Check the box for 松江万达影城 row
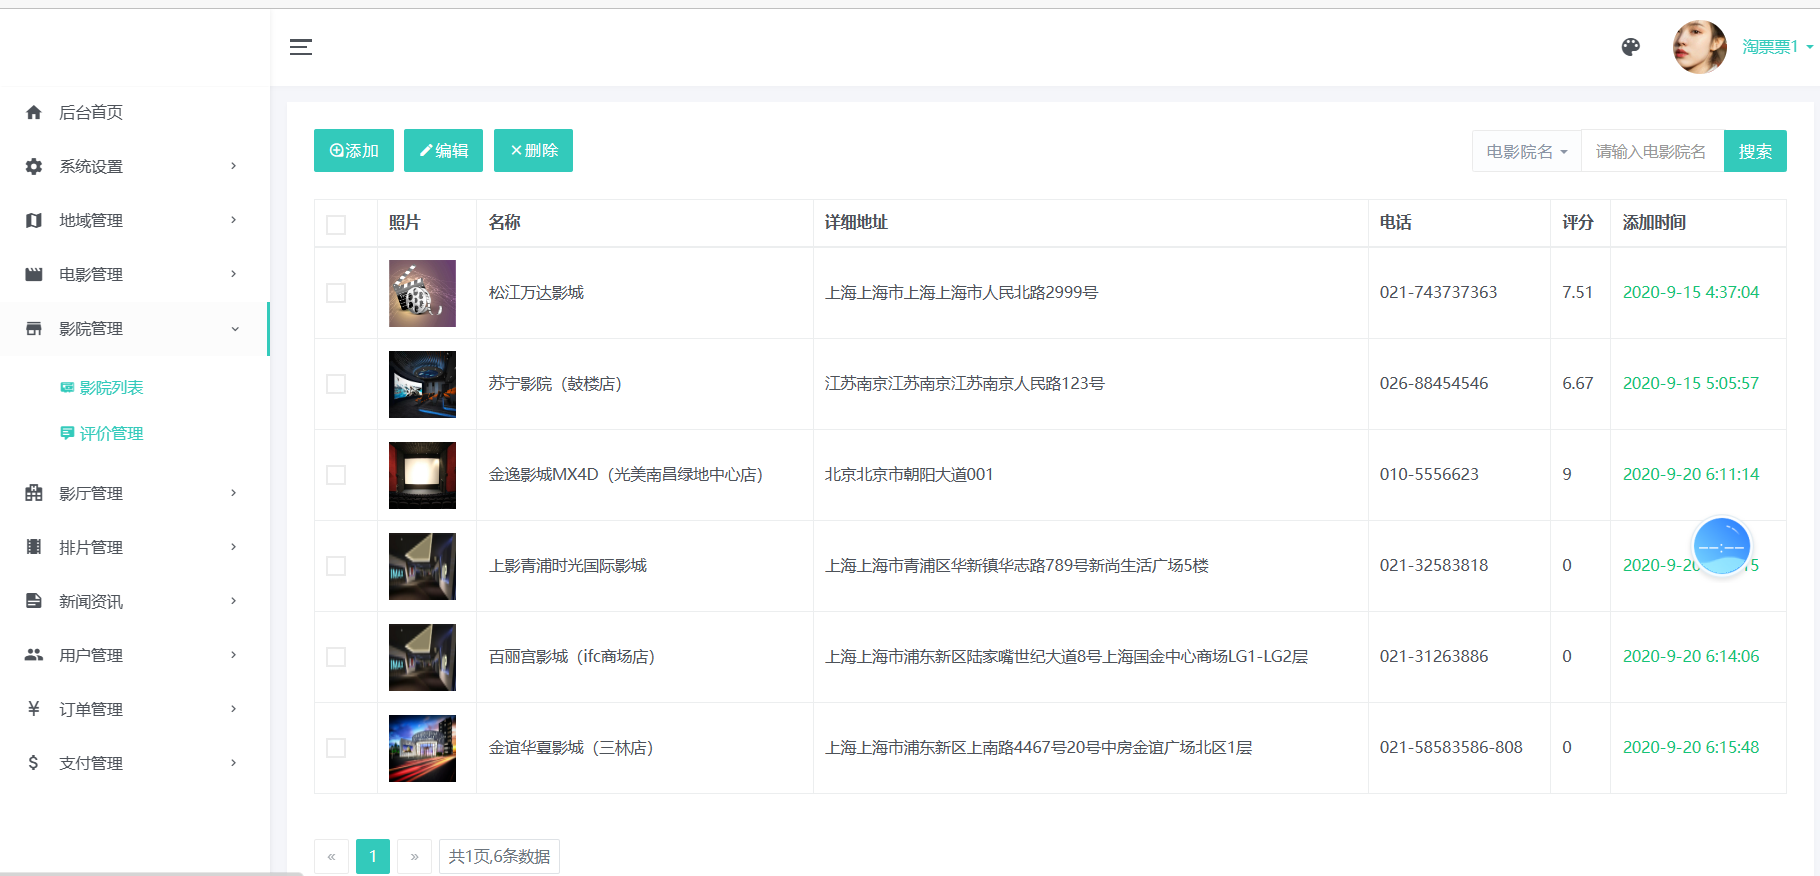1820x876 pixels. (336, 293)
